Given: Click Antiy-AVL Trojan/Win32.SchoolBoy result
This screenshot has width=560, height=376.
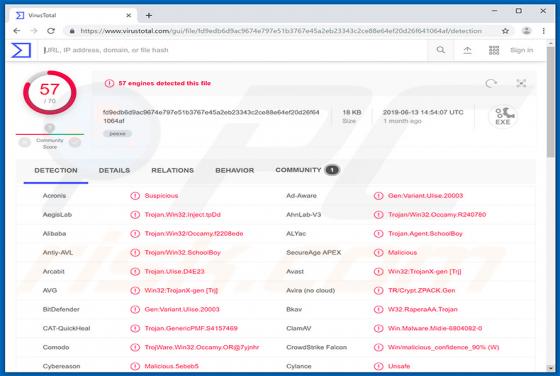Looking at the screenshot, I should pos(182,252).
